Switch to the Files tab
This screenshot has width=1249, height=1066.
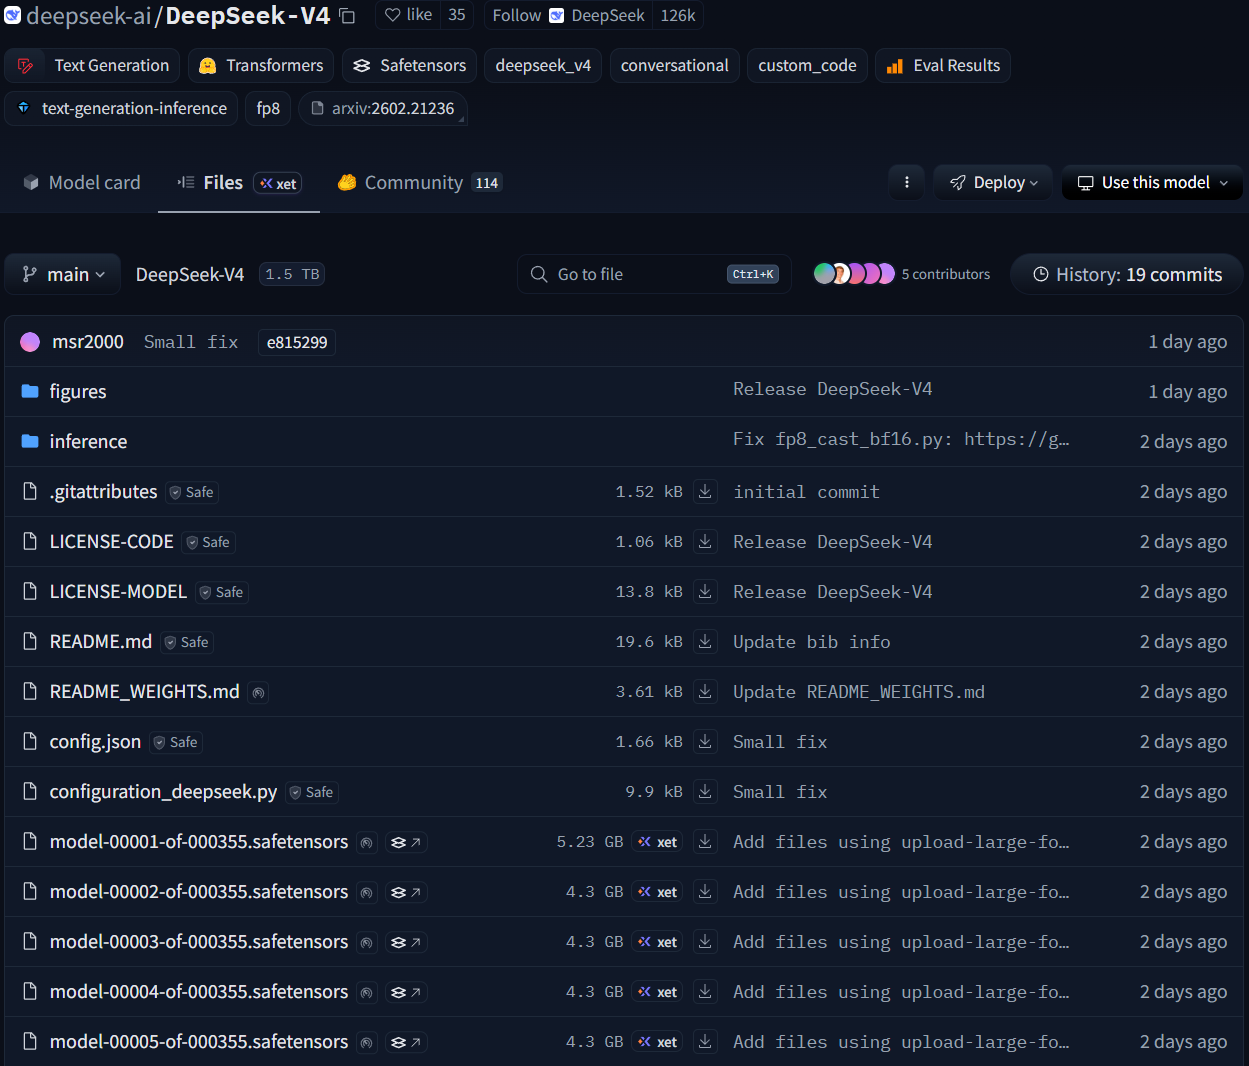coord(239,182)
